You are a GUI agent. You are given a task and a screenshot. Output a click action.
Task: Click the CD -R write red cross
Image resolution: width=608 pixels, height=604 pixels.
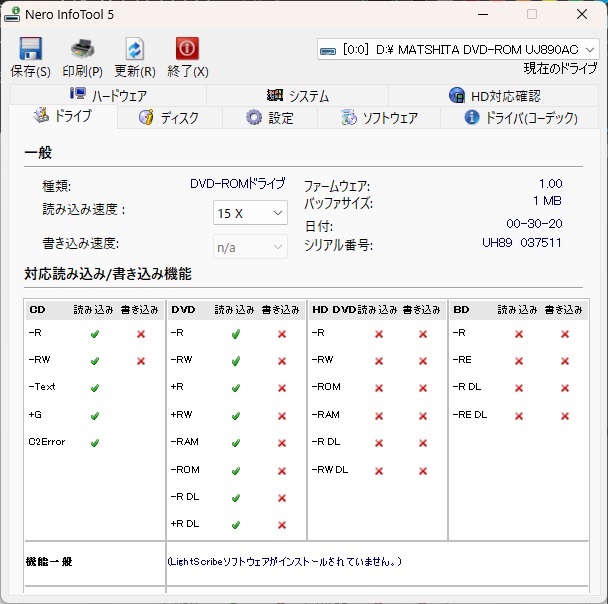[x=141, y=334]
